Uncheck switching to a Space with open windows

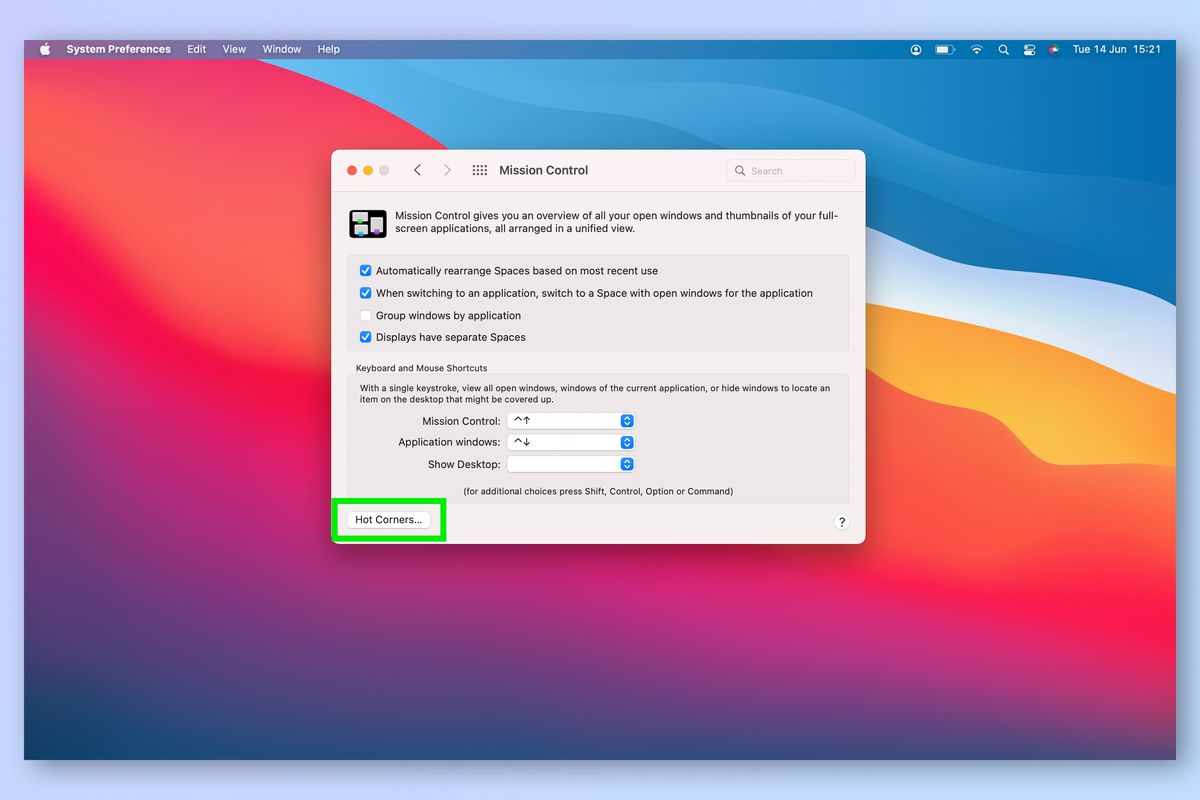point(365,293)
